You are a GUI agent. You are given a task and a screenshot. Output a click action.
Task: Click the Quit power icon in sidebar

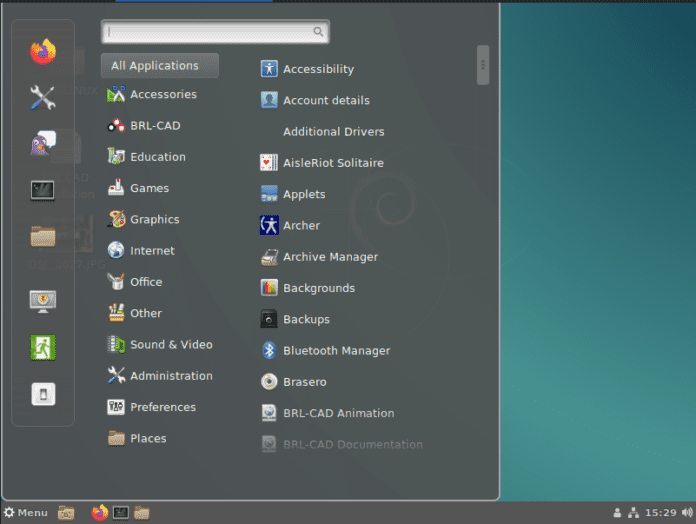[43, 394]
